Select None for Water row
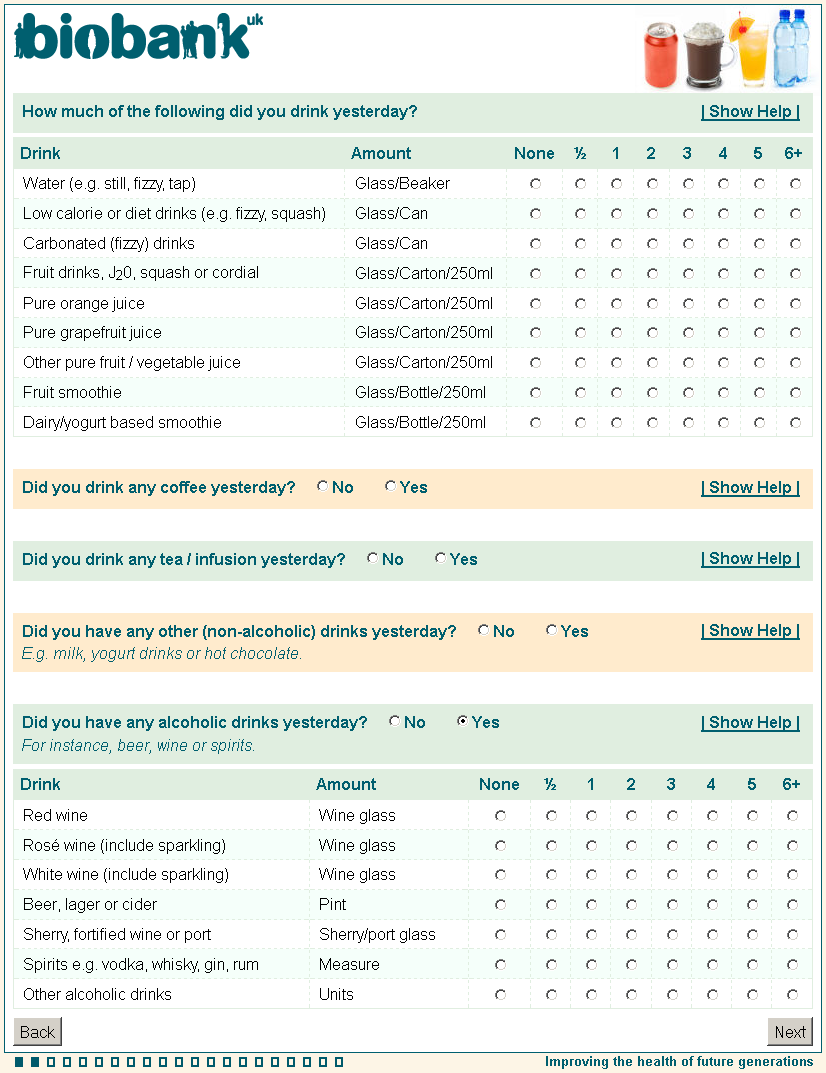Viewport: 826px width, 1073px height. pyautogui.click(x=536, y=184)
